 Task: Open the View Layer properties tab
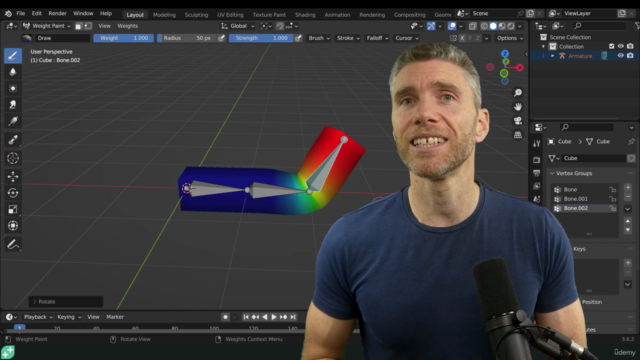point(536,186)
